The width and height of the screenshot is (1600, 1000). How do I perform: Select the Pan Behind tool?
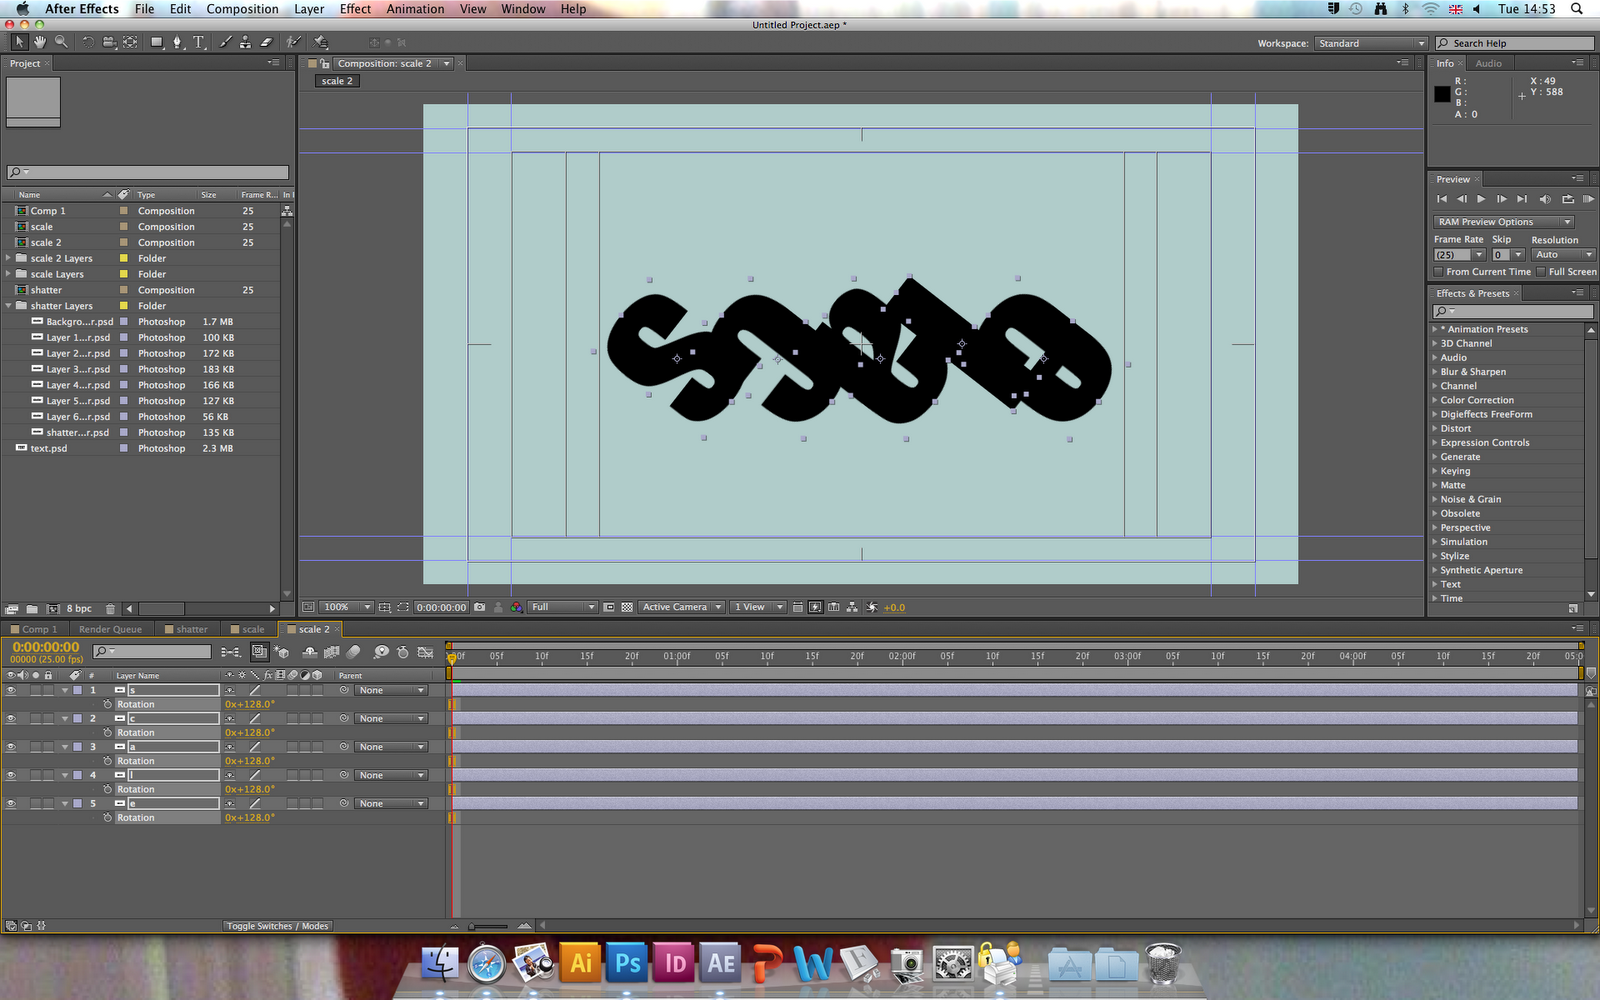click(x=130, y=42)
